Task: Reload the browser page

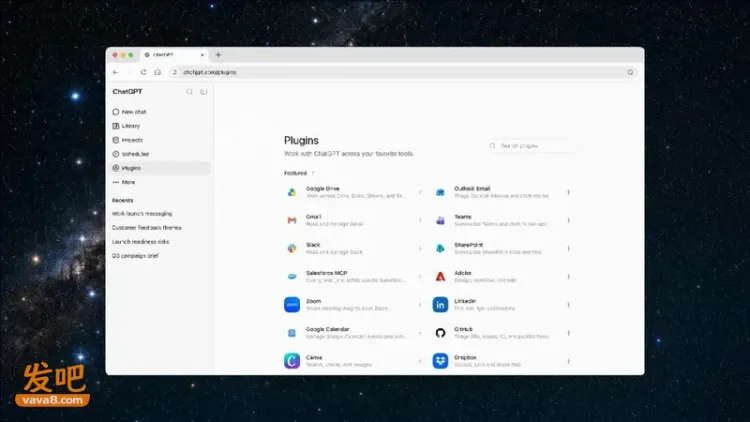Action: point(143,72)
